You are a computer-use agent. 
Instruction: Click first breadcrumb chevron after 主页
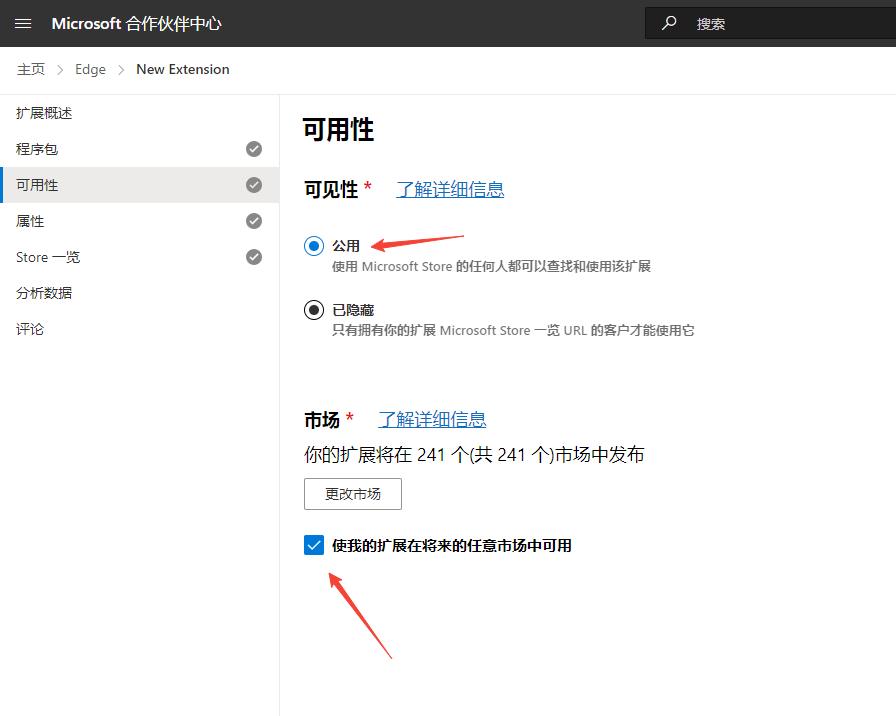pos(60,70)
